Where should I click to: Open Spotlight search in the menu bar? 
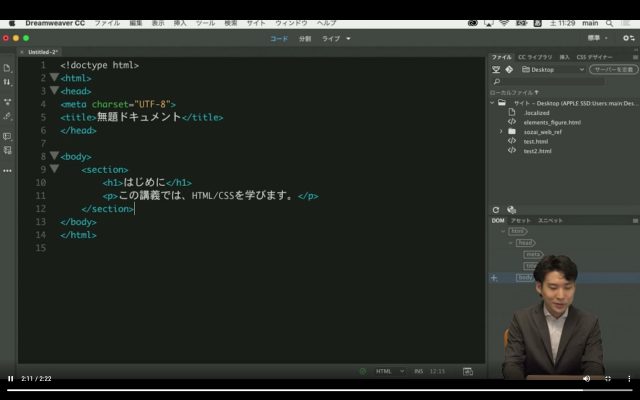pos(609,23)
